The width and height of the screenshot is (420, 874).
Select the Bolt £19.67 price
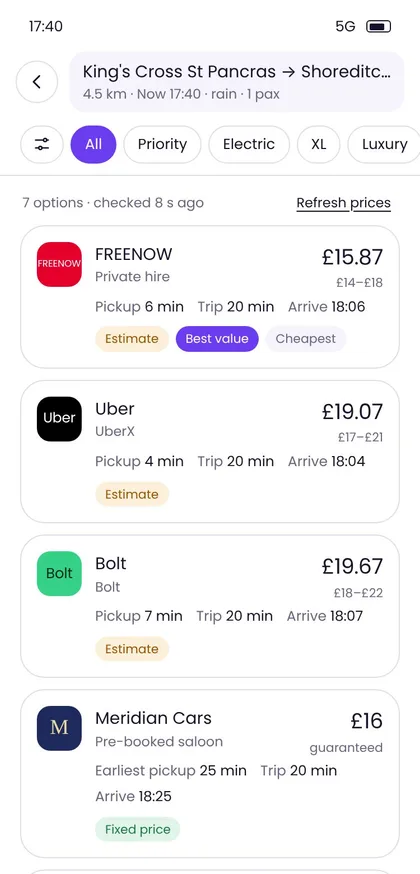[x=352, y=566]
